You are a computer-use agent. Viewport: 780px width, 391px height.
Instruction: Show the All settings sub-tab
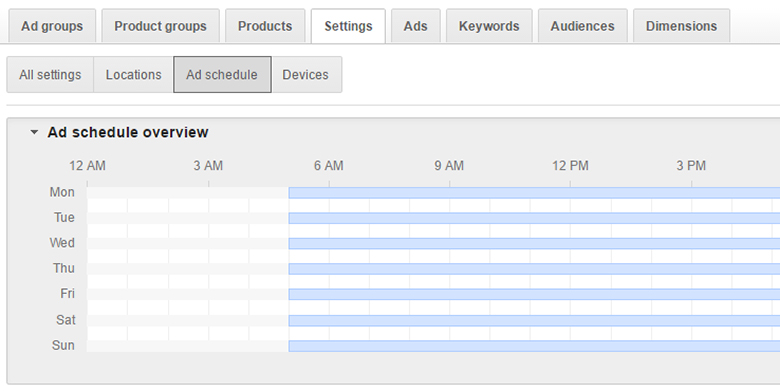point(50,75)
